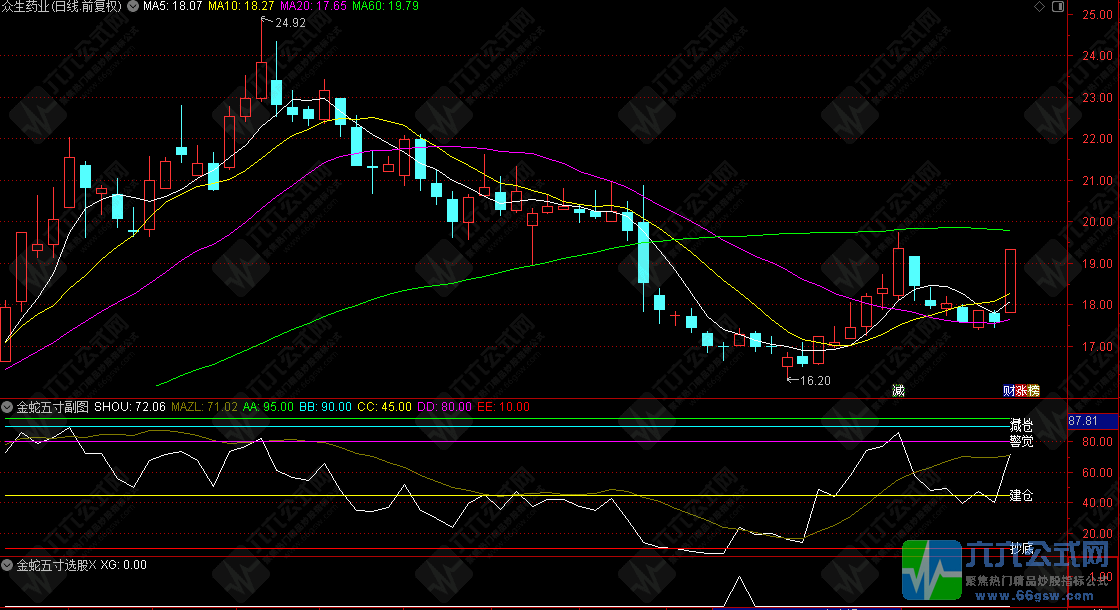Screen dimensions: 1120x610
Task: Select the MA60: 19.79 moving average label
Action: 386,6
